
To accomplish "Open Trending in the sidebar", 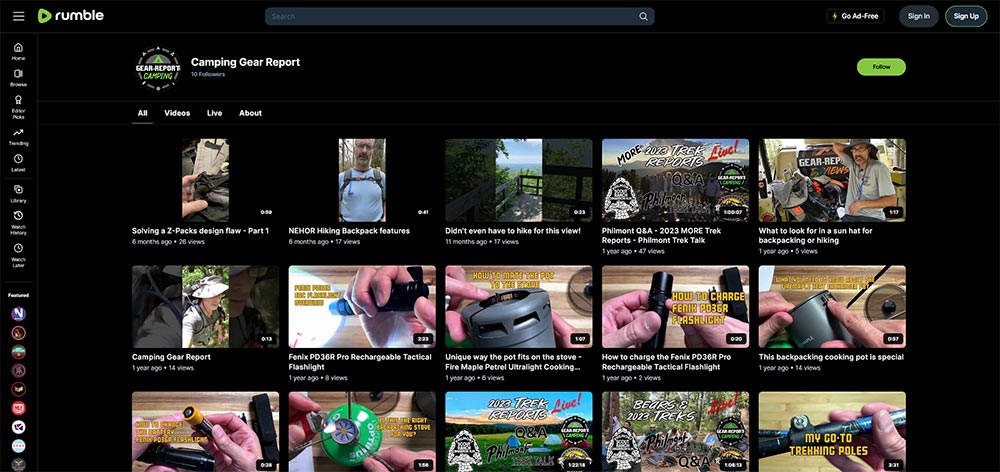I will (18, 136).
